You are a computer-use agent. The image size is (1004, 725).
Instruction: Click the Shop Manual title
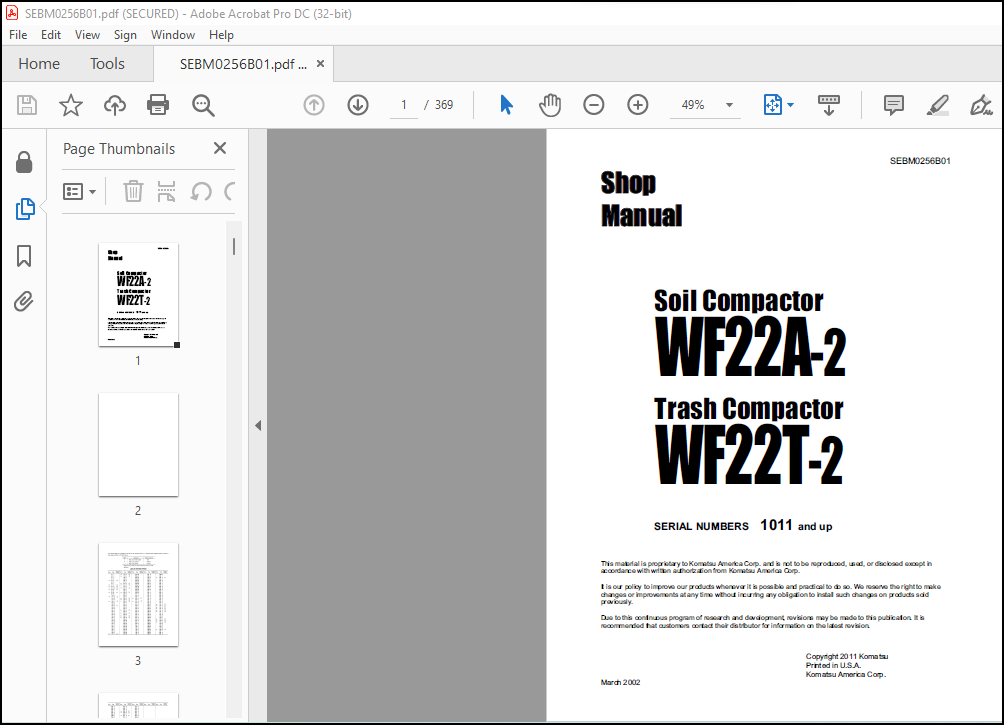pyautogui.click(x=641, y=199)
